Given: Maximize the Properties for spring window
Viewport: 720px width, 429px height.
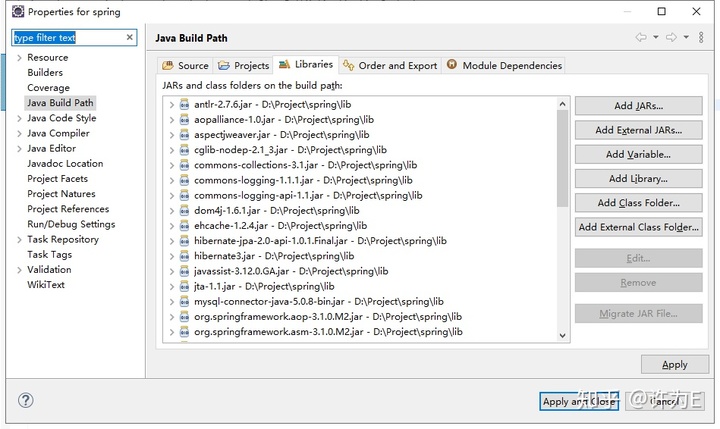Looking at the screenshot, I should pos(662,11).
